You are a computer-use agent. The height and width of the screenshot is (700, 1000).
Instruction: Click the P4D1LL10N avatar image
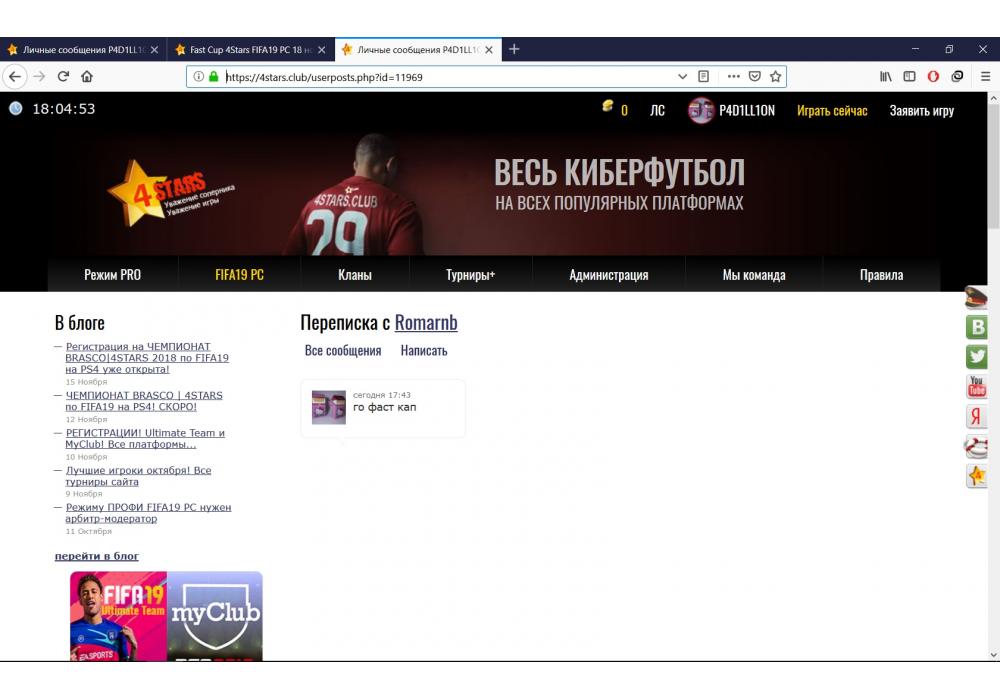pyautogui.click(x=700, y=110)
